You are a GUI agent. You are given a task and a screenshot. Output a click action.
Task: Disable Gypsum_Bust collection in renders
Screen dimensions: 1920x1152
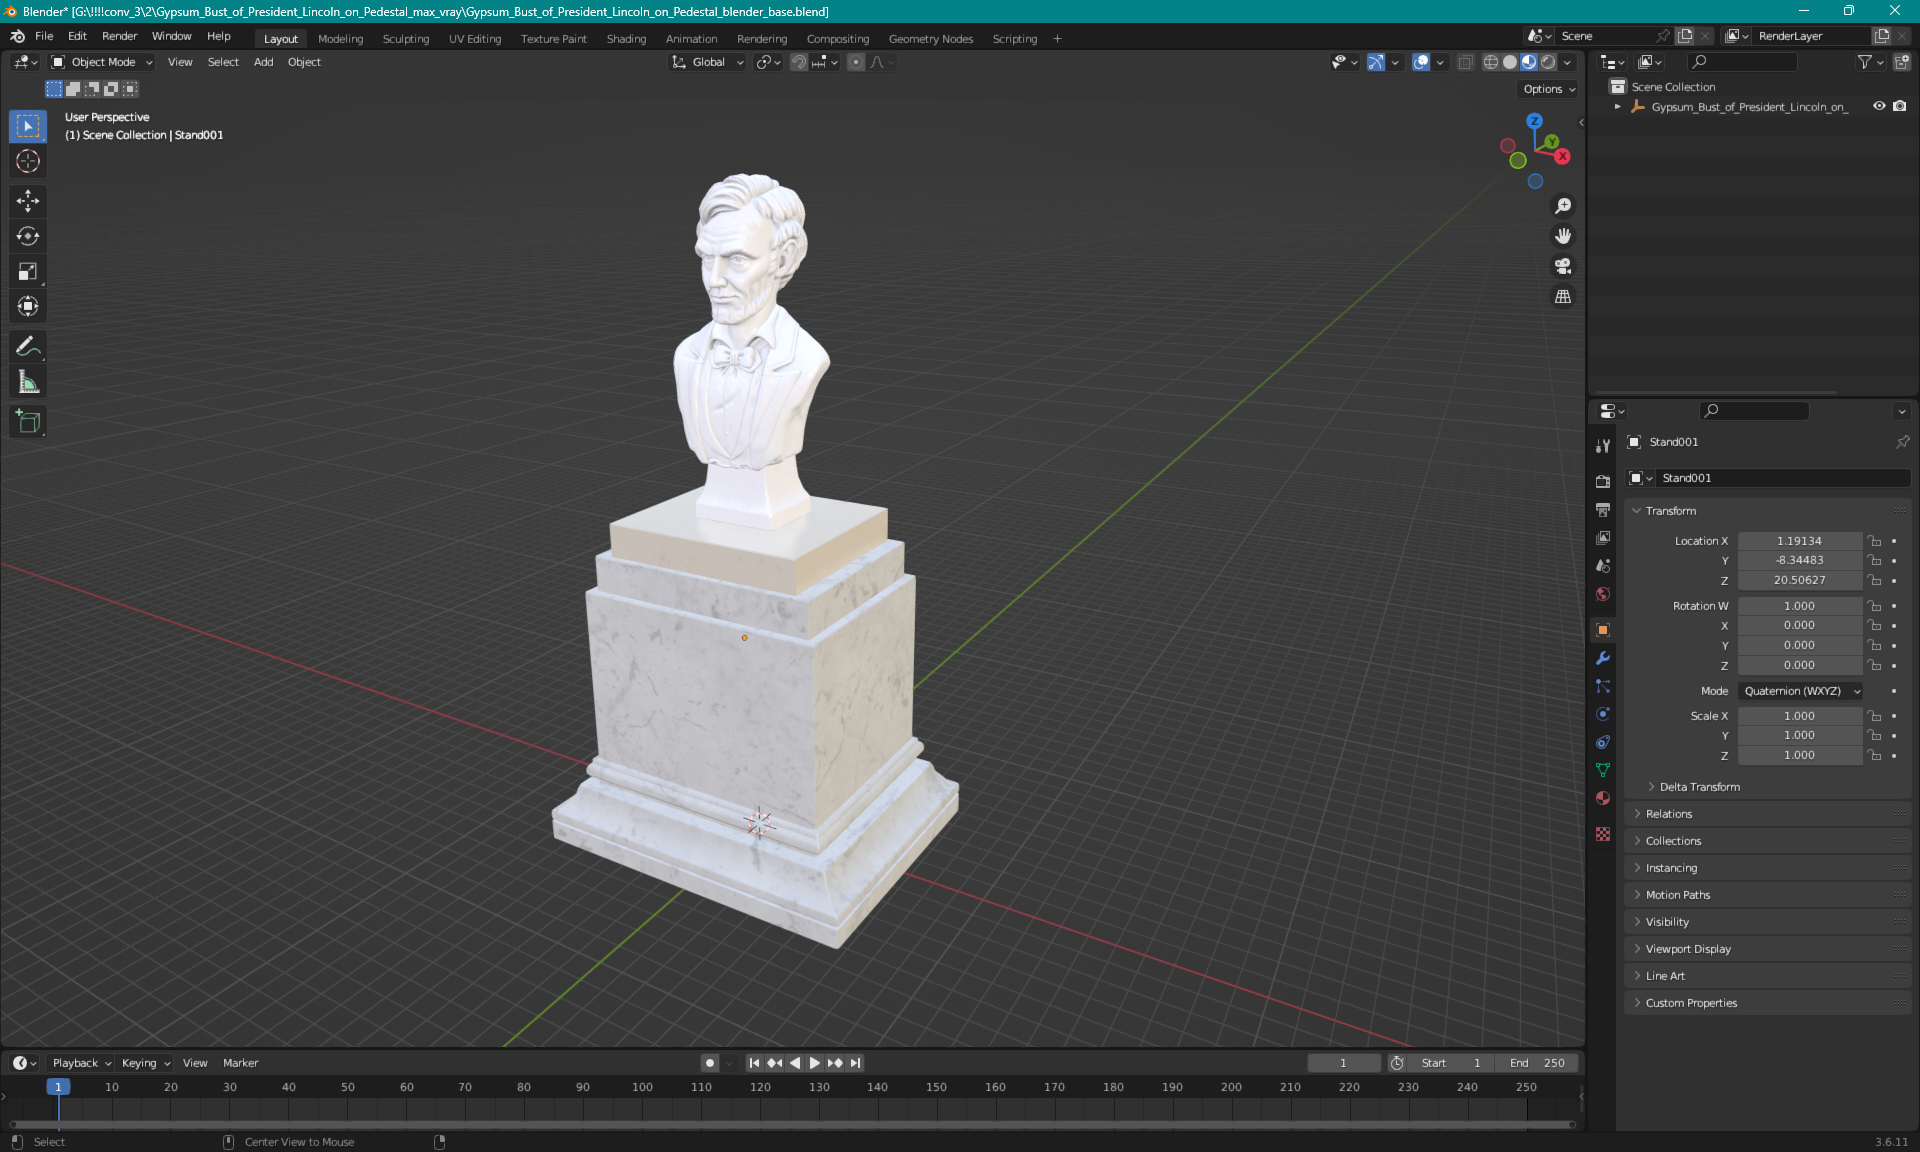(1899, 106)
